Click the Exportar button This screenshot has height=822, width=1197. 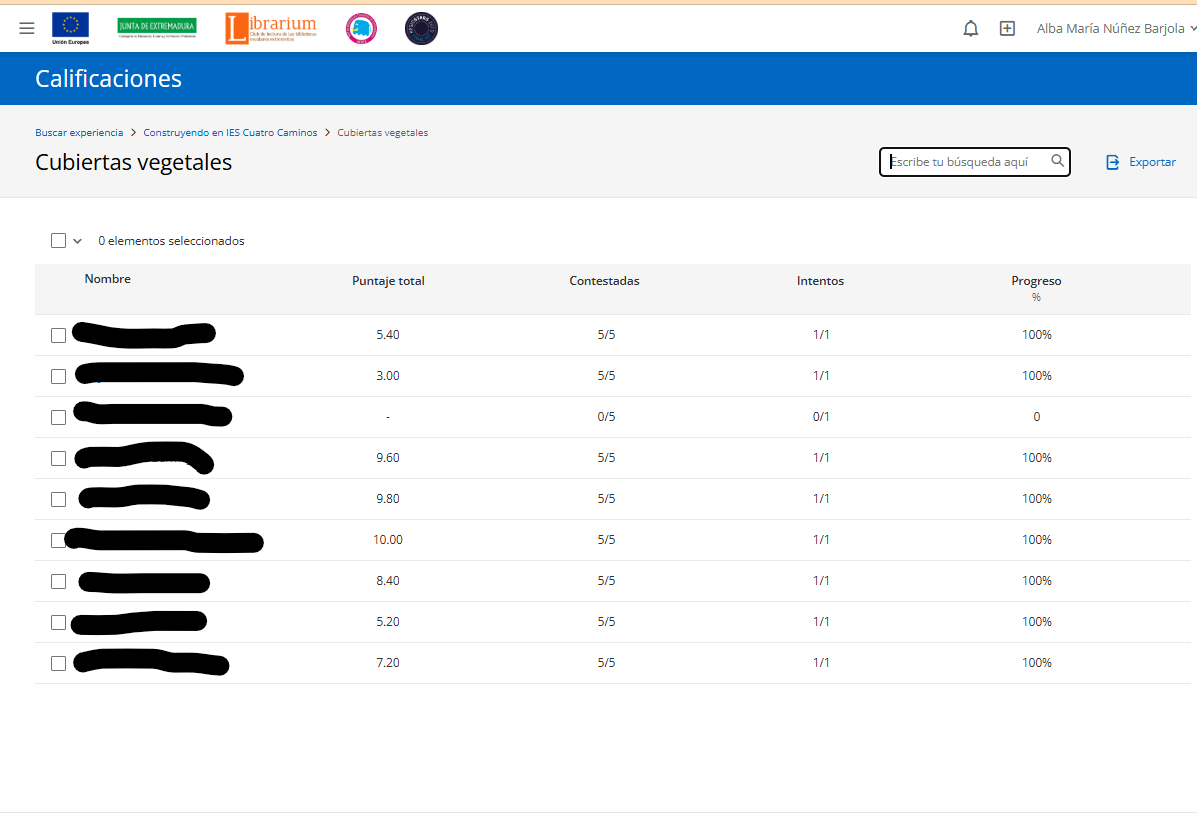click(1141, 162)
